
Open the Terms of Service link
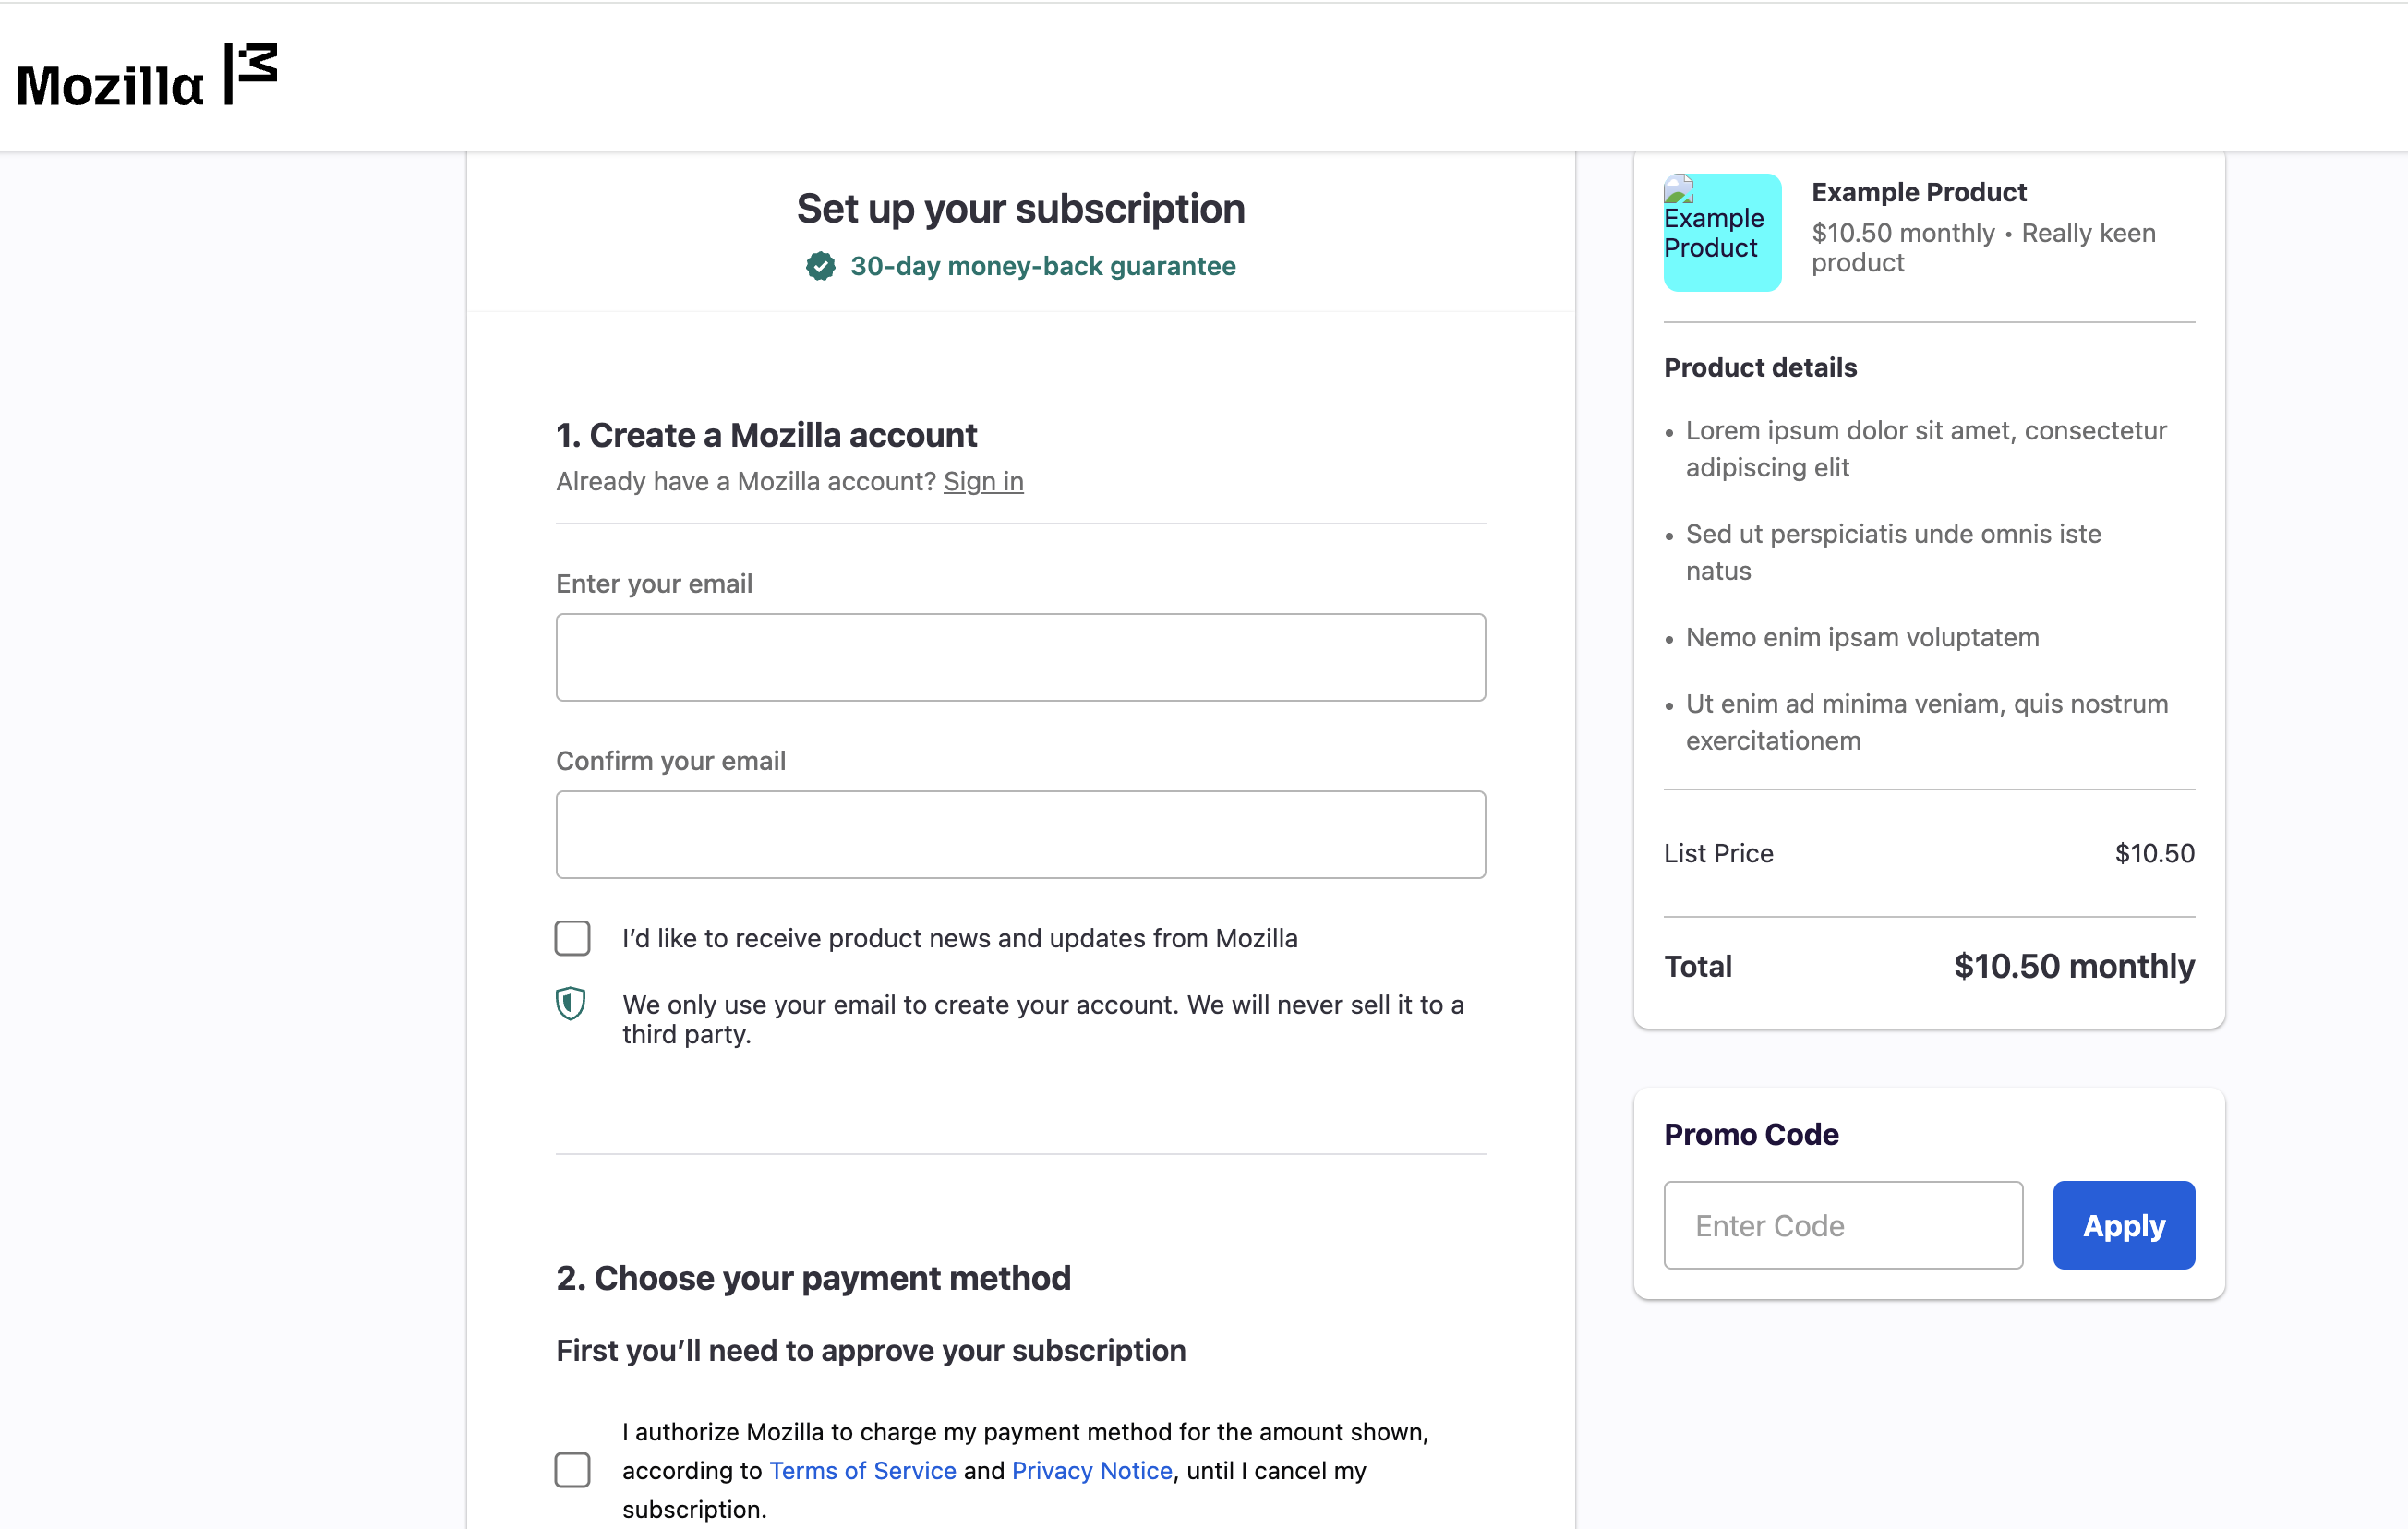(862, 1470)
